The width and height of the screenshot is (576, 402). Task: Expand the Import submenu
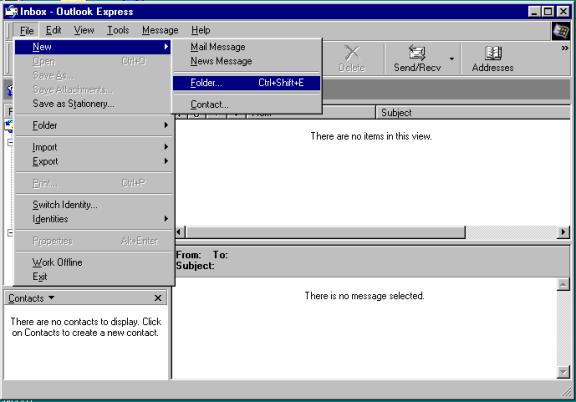tap(93, 147)
